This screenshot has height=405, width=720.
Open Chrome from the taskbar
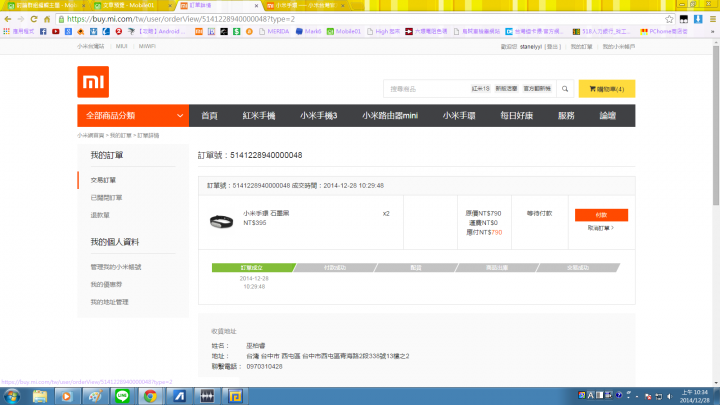click(150, 396)
